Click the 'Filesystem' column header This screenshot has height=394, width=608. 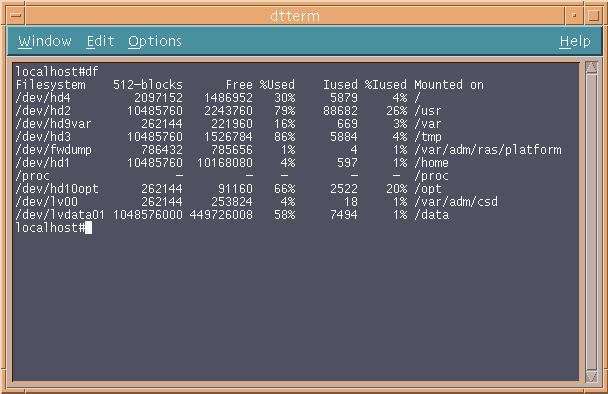(50, 85)
